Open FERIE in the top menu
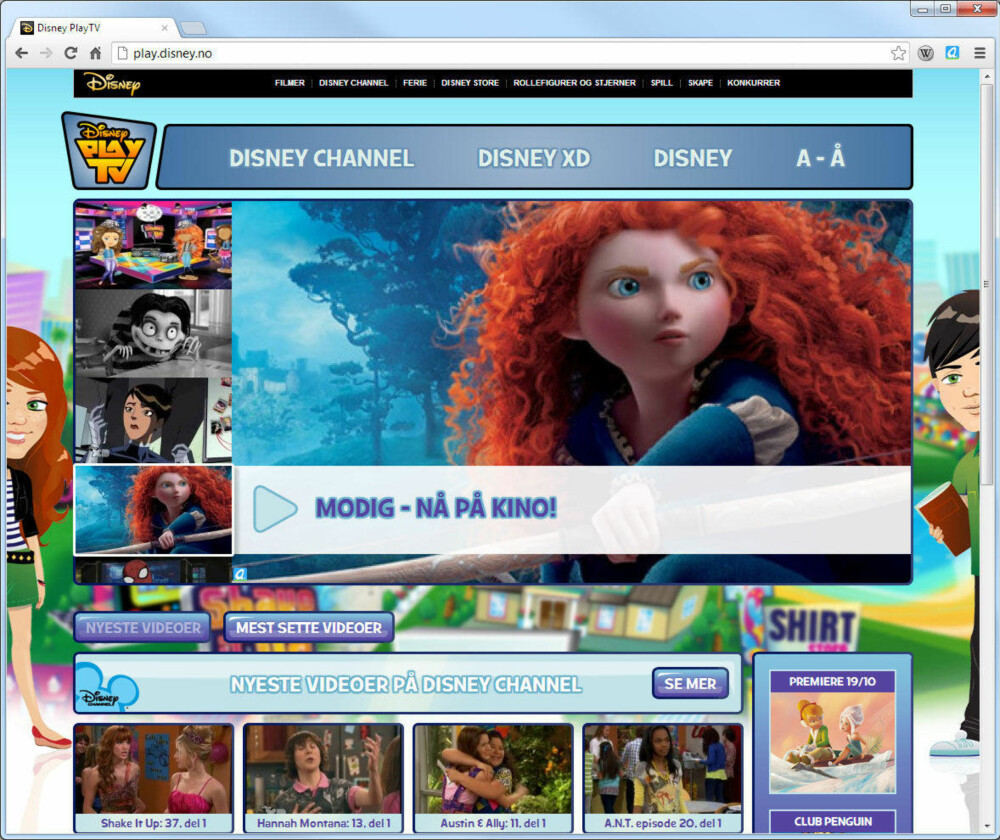 pos(415,83)
